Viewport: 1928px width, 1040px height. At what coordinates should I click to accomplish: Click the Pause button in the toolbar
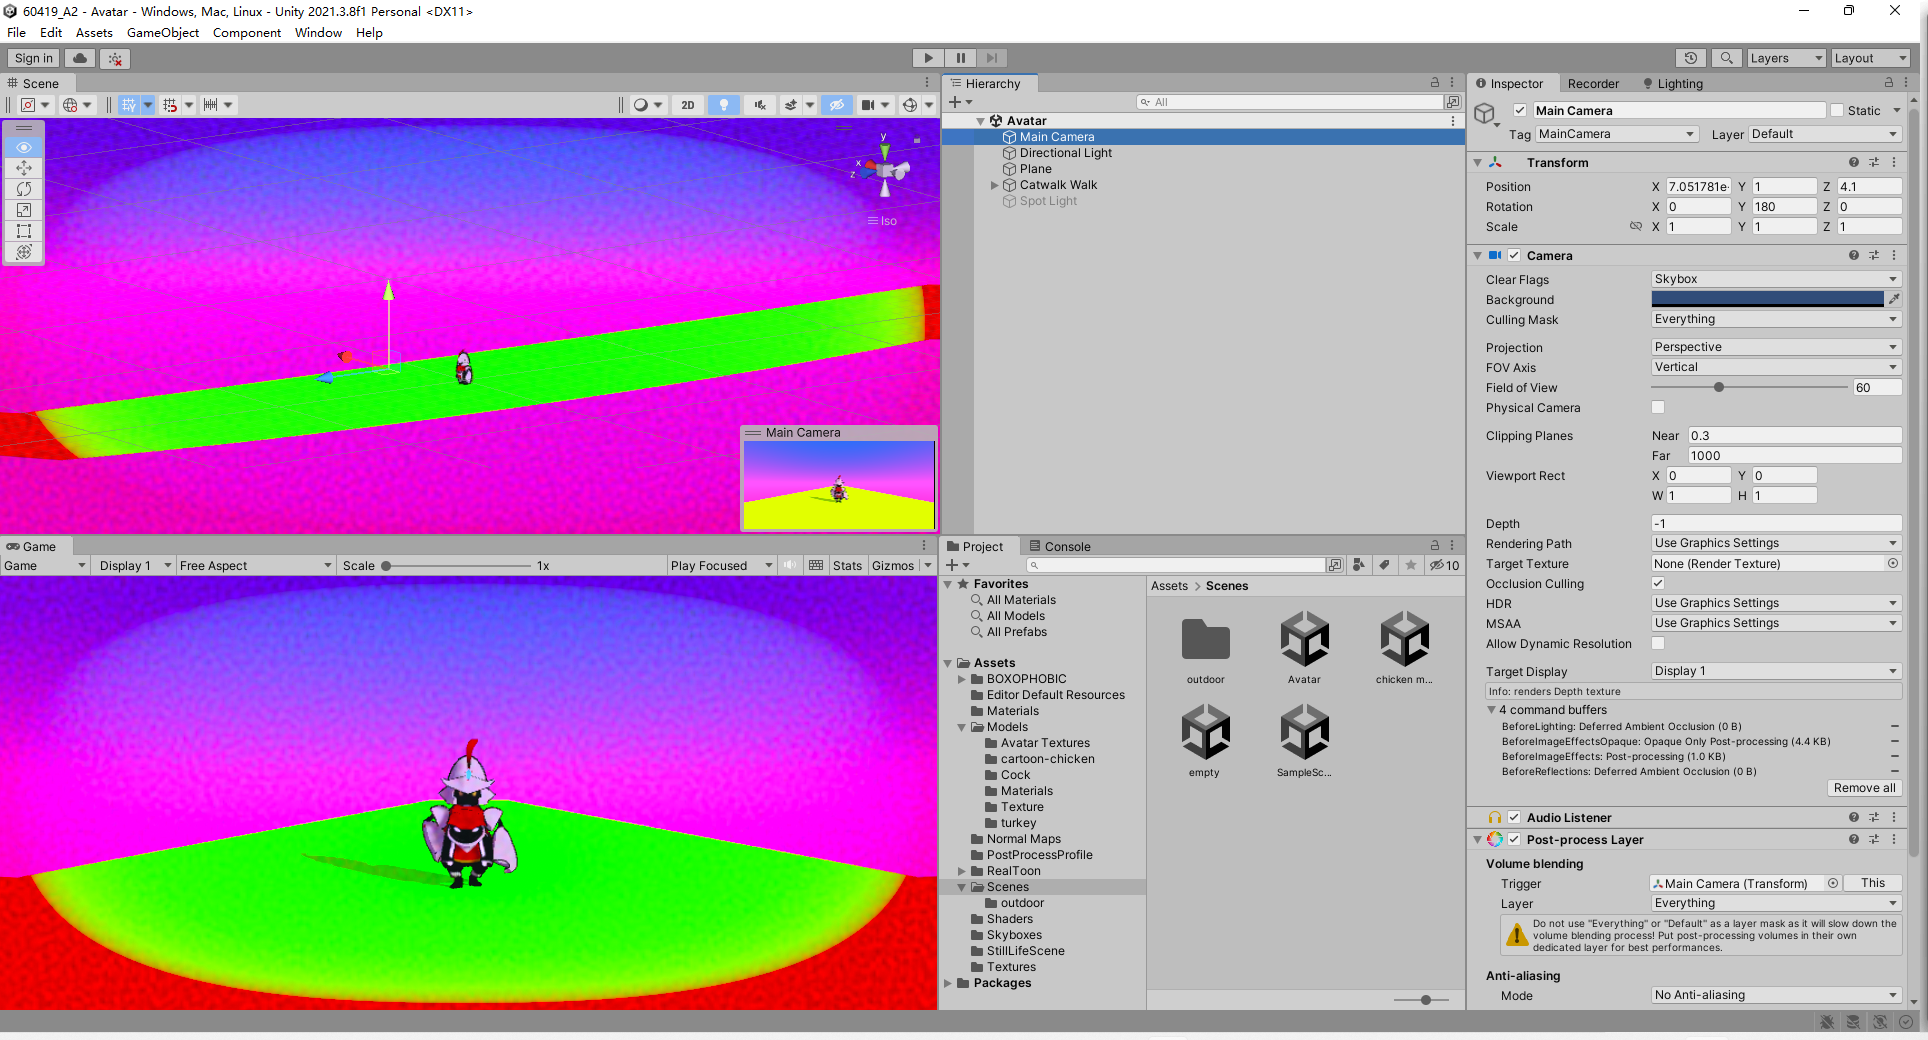click(x=960, y=58)
